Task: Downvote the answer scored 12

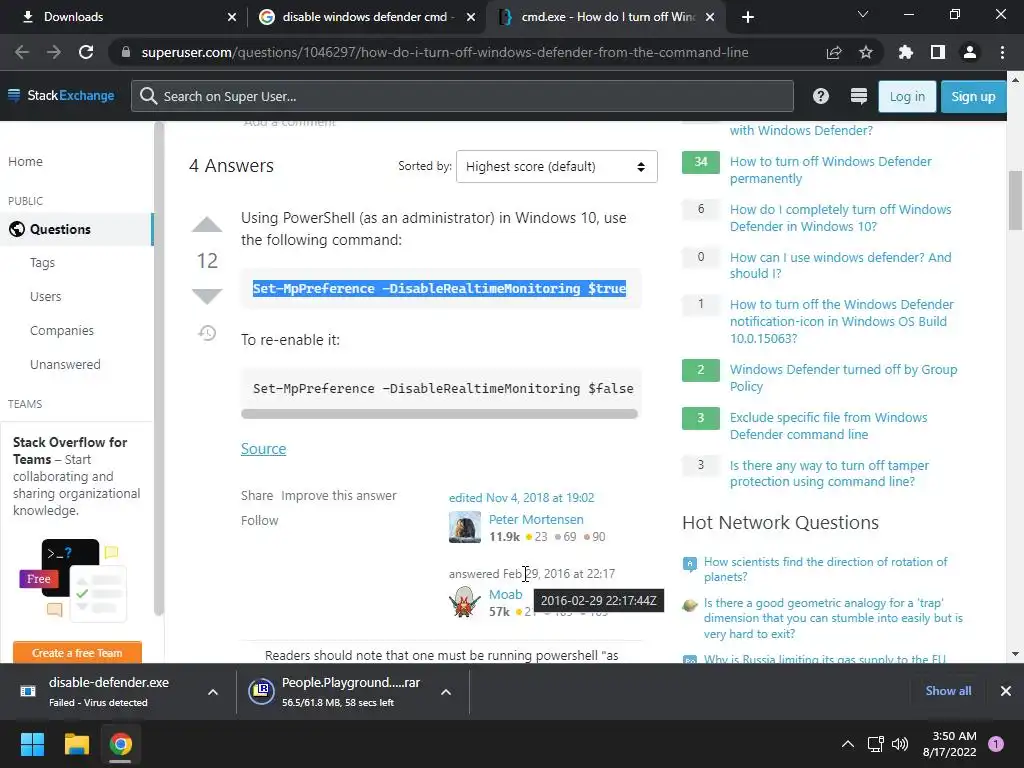Action: click(x=207, y=296)
